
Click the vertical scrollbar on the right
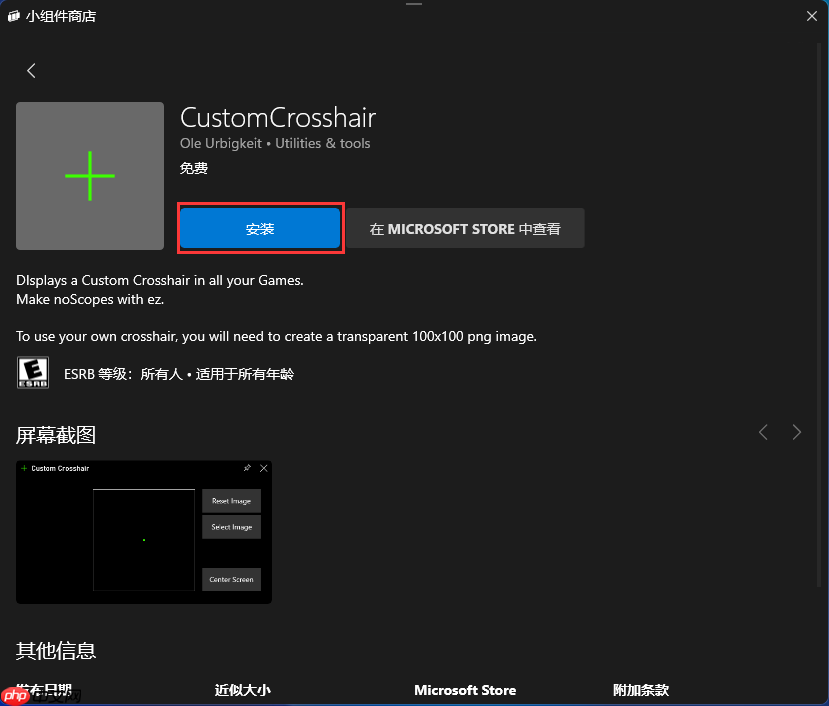click(x=819, y=317)
